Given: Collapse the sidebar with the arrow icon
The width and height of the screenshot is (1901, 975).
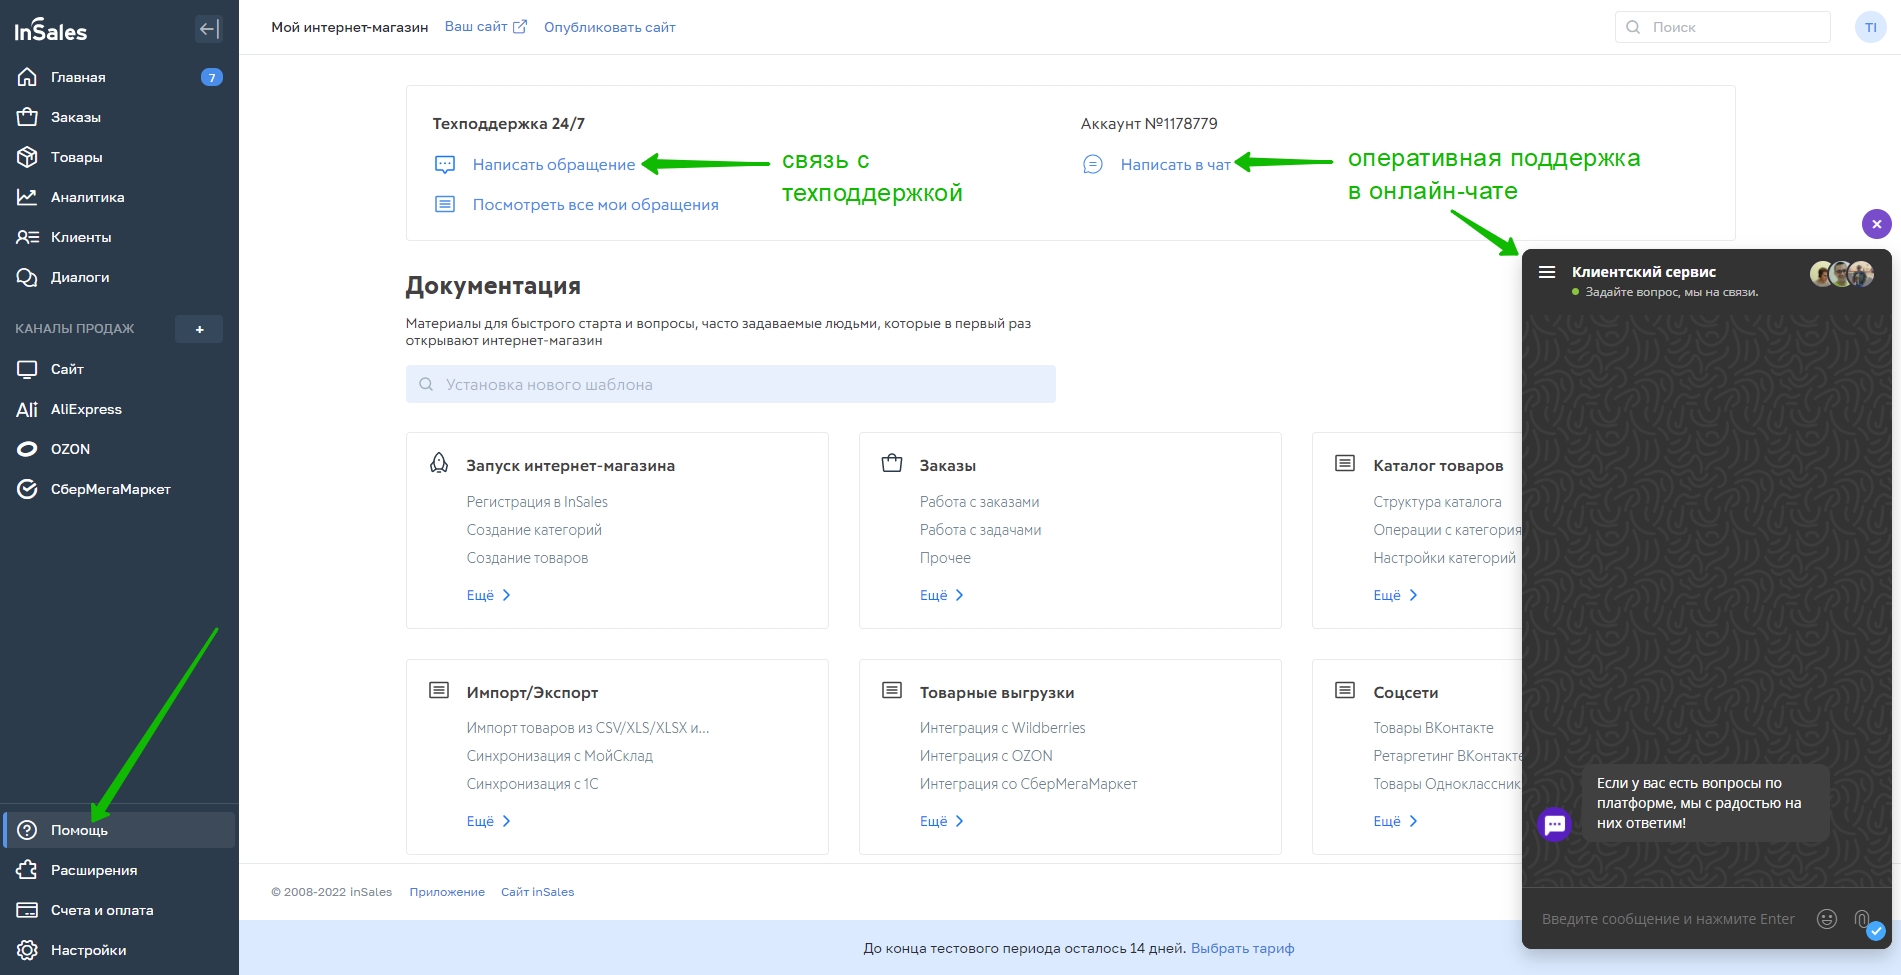Looking at the screenshot, I should 208,29.
